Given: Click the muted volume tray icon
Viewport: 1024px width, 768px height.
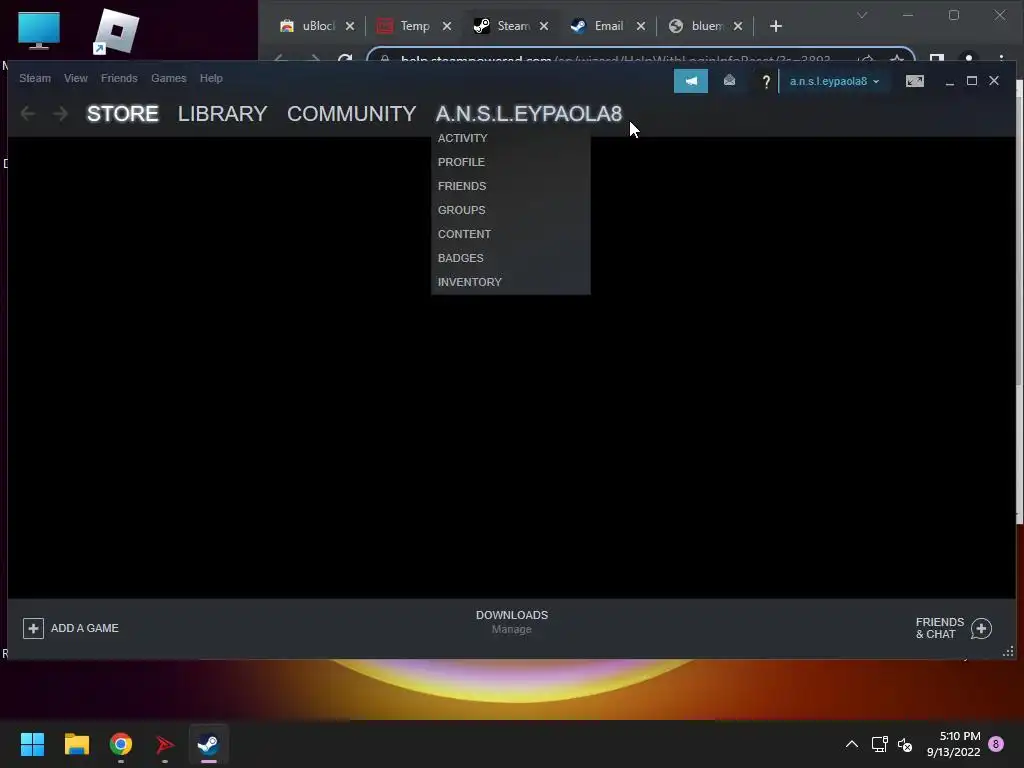Looking at the screenshot, I should [x=905, y=744].
